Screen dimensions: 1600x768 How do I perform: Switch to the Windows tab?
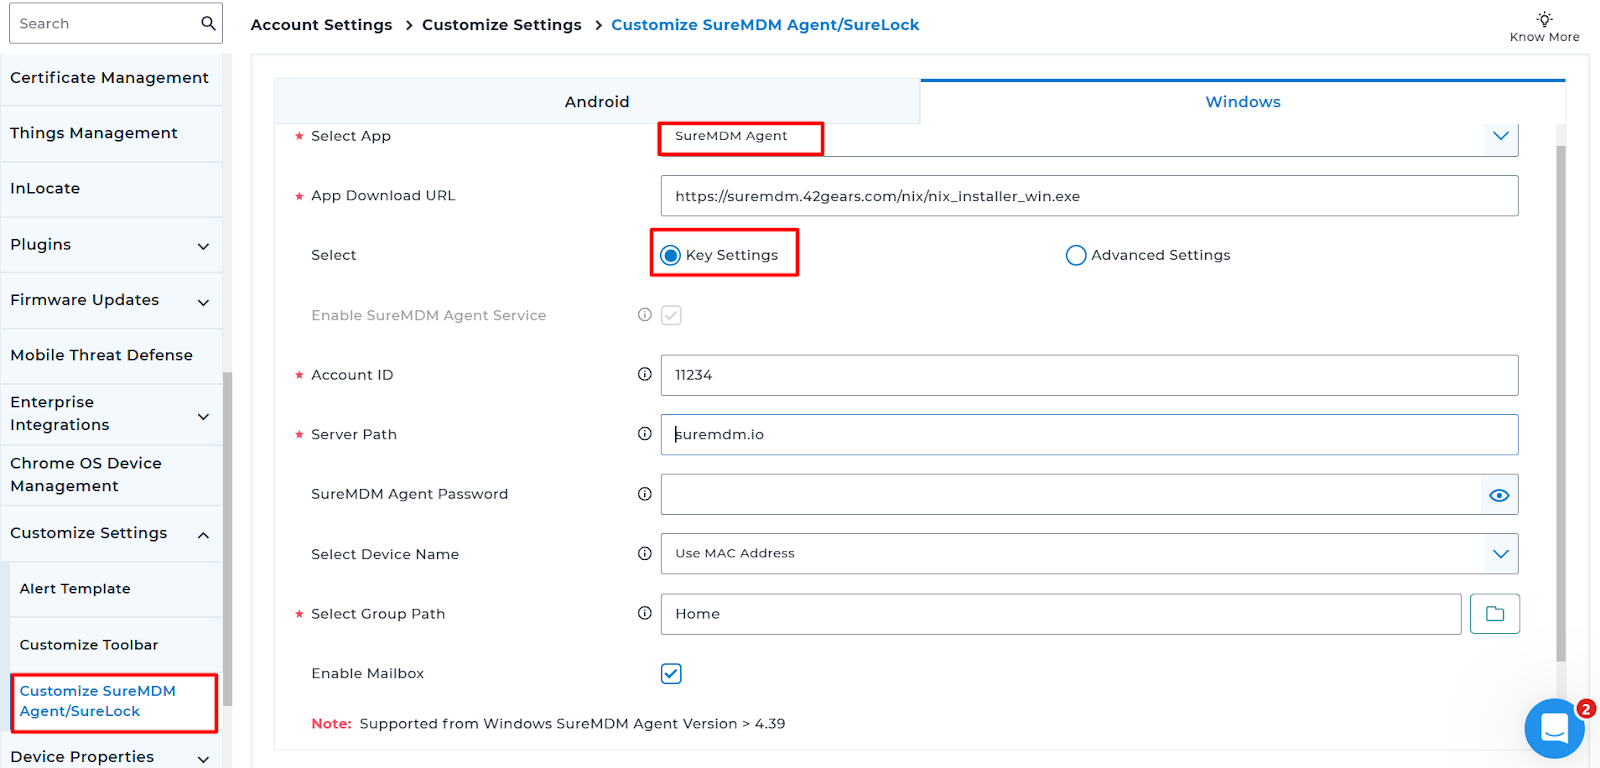1243,101
